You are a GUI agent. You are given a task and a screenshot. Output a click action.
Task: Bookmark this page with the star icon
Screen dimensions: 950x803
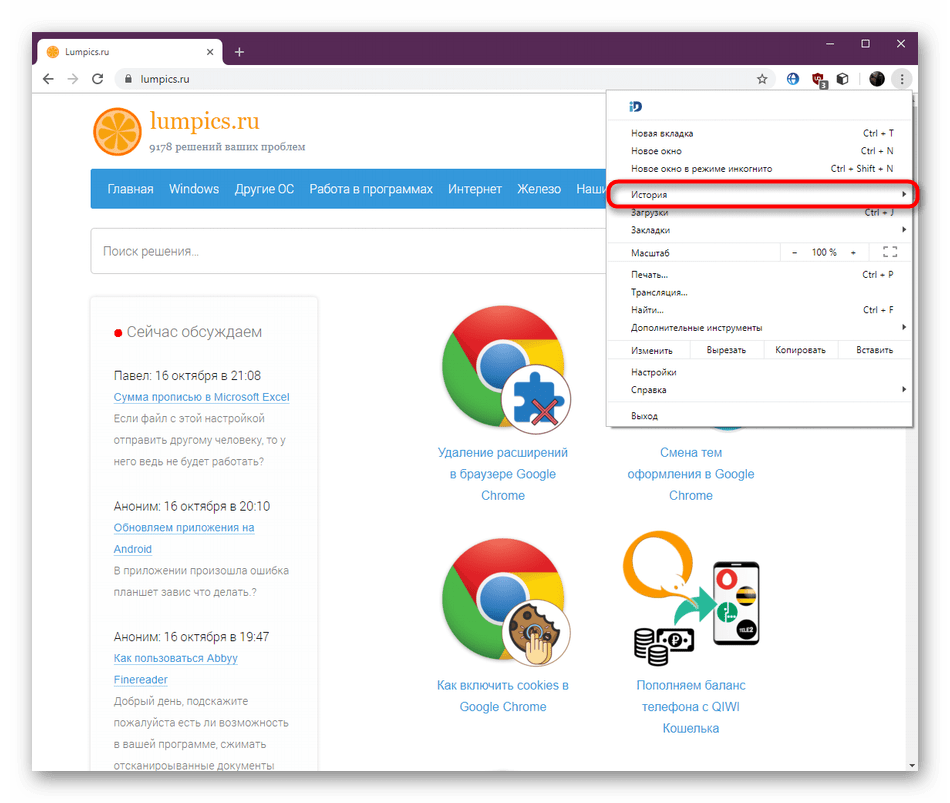(x=762, y=79)
